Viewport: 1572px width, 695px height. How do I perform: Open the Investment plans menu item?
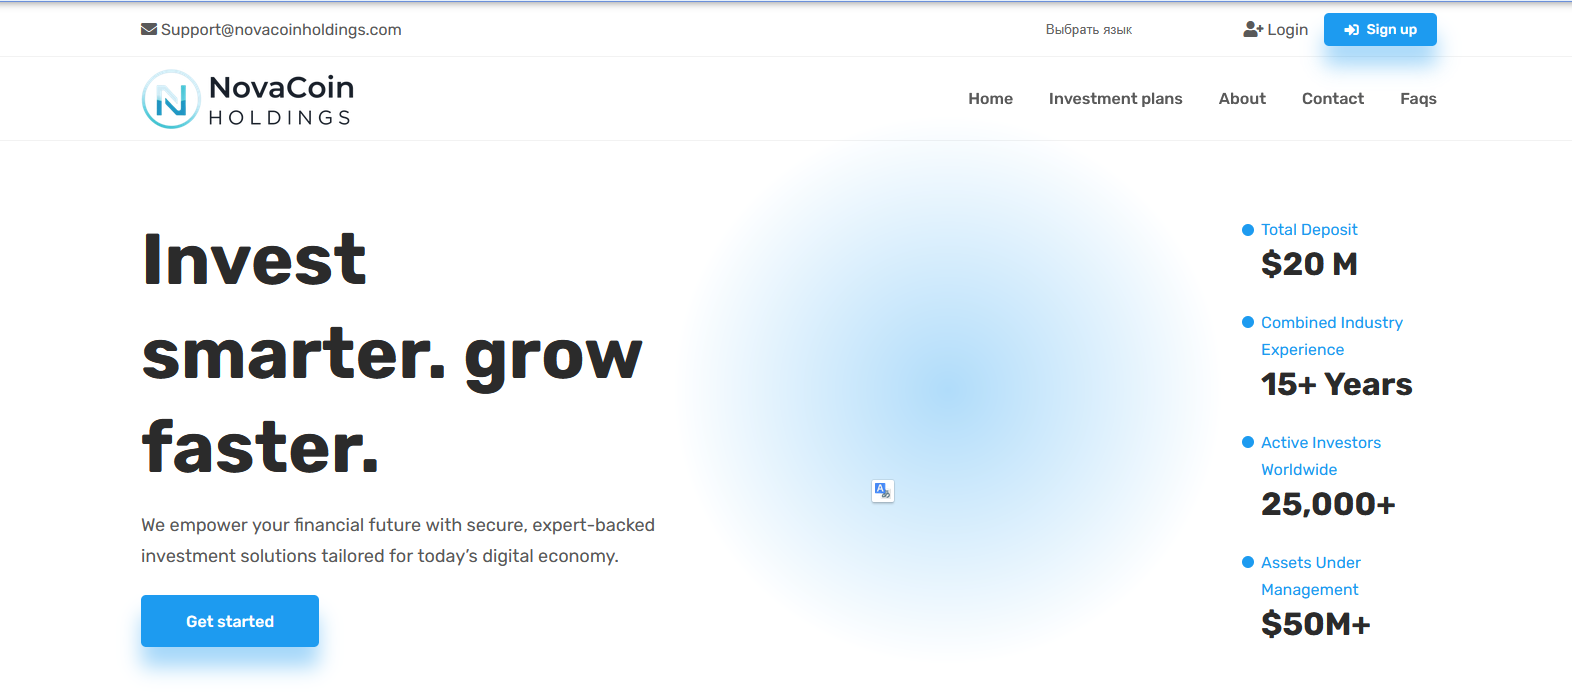pos(1115,99)
